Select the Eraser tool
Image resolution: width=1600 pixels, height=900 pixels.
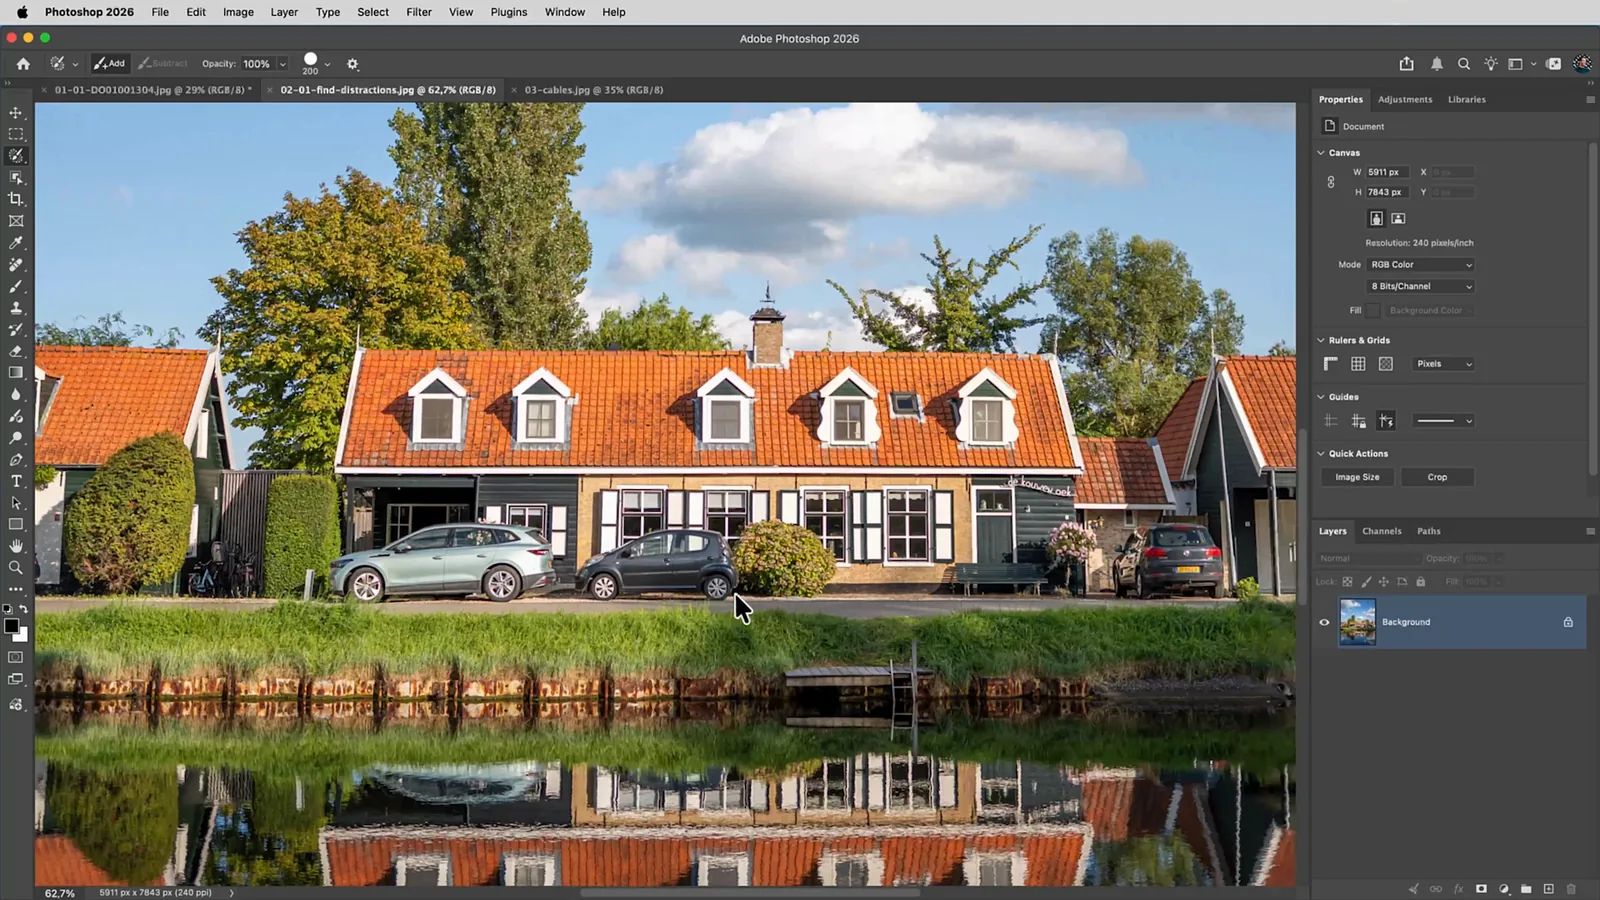click(x=16, y=351)
